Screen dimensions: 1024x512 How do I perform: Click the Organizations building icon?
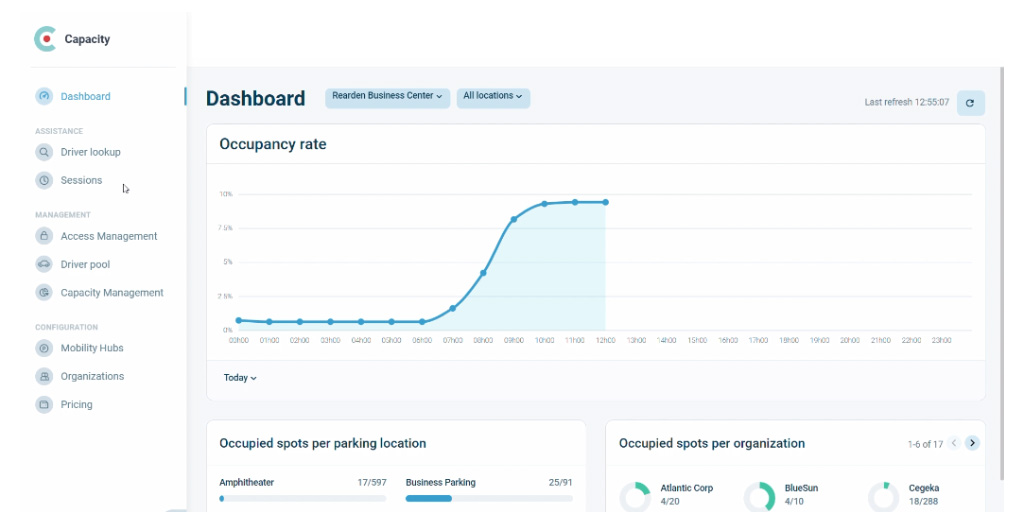44,377
